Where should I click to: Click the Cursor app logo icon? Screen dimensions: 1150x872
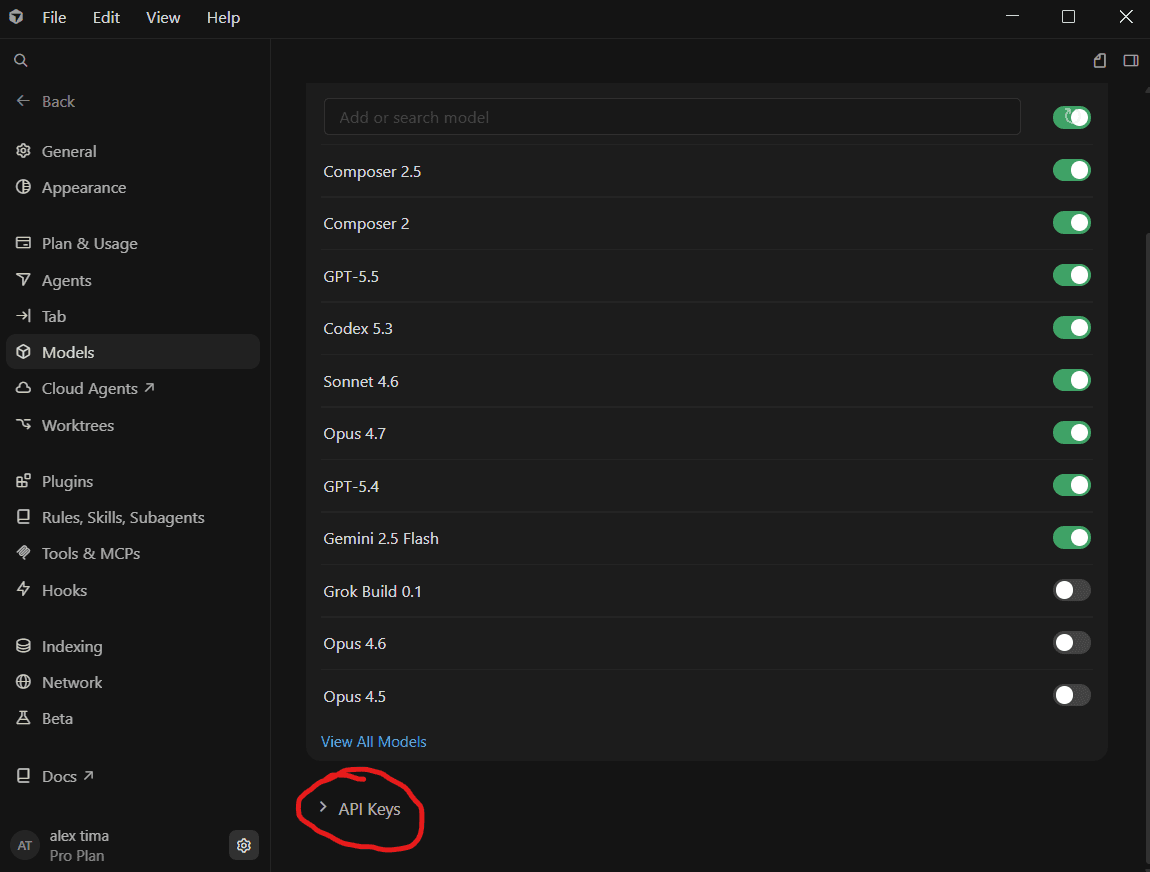[x=16, y=17]
